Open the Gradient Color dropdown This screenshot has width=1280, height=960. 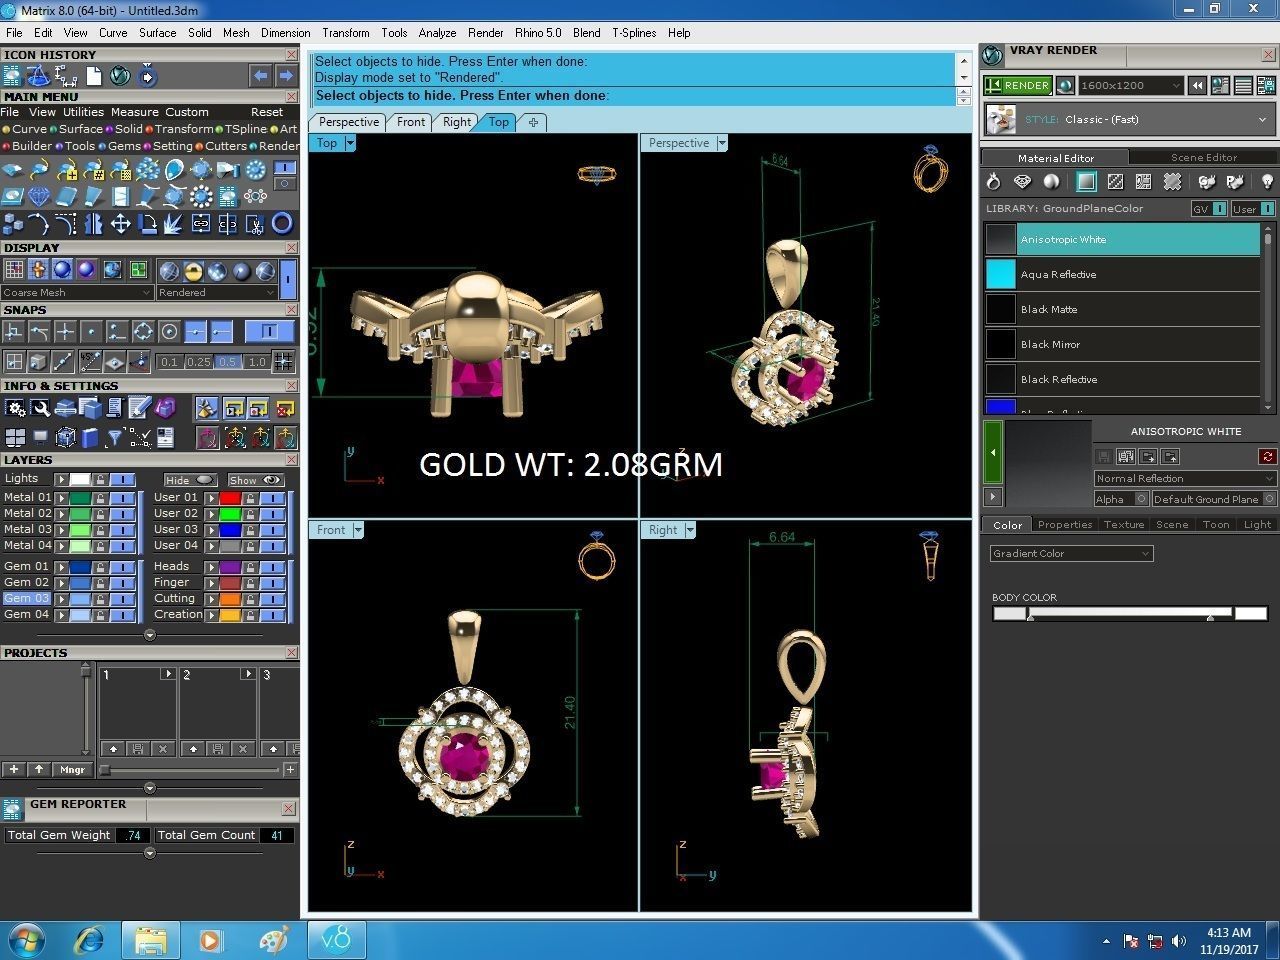pyautogui.click(x=1072, y=553)
